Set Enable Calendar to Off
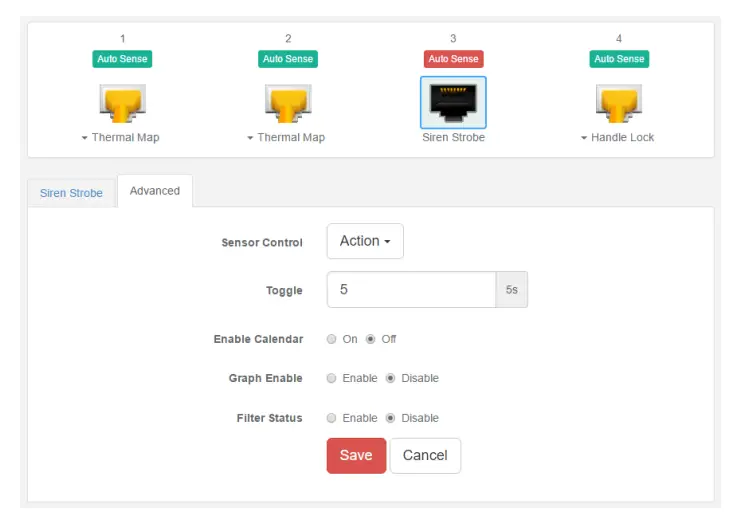Viewport: 745px width, 516px height. click(371, 339)
